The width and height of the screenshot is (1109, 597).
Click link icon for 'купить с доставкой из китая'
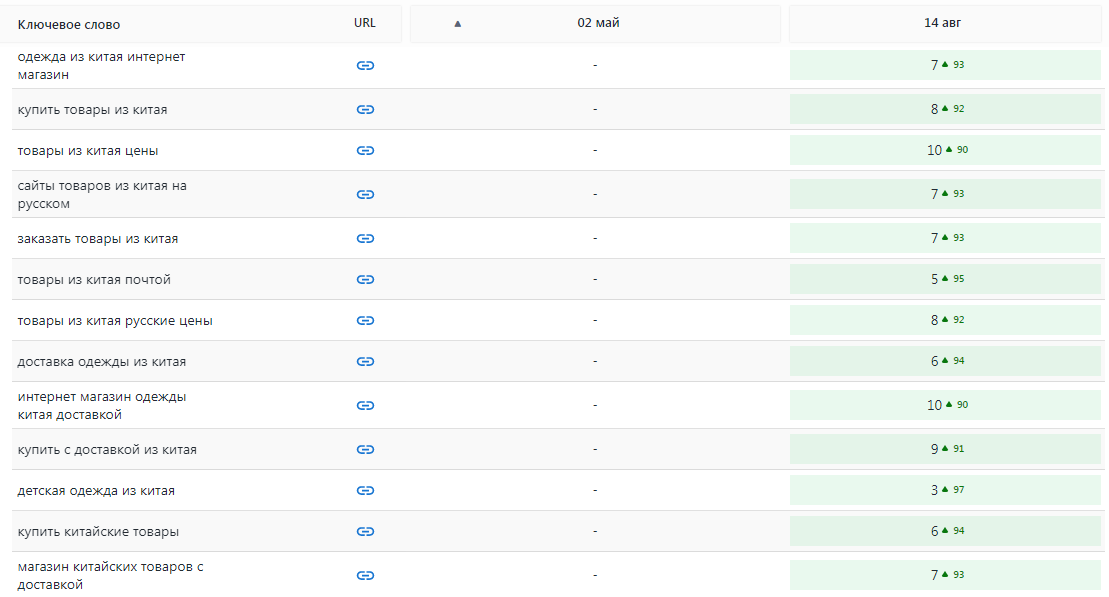[x=365, y=450]
